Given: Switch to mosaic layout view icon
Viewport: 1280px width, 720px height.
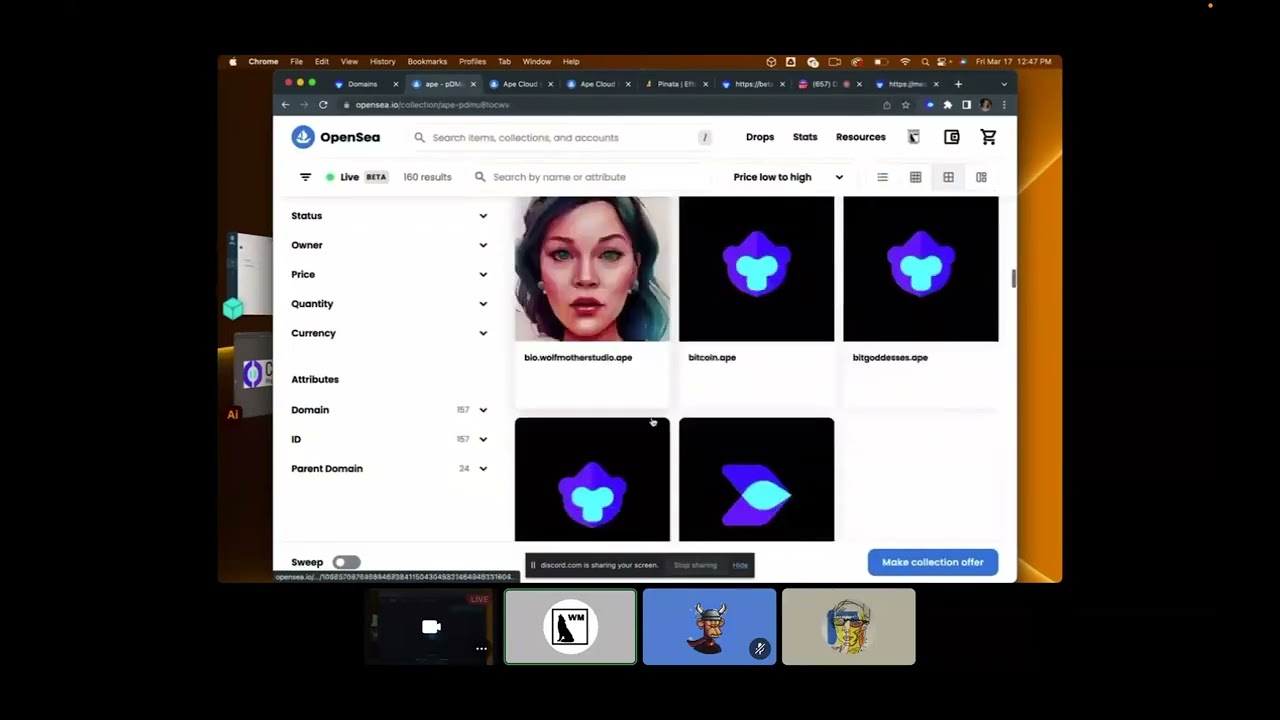Looking at the screenshot, I should click(x=981, y=177).
